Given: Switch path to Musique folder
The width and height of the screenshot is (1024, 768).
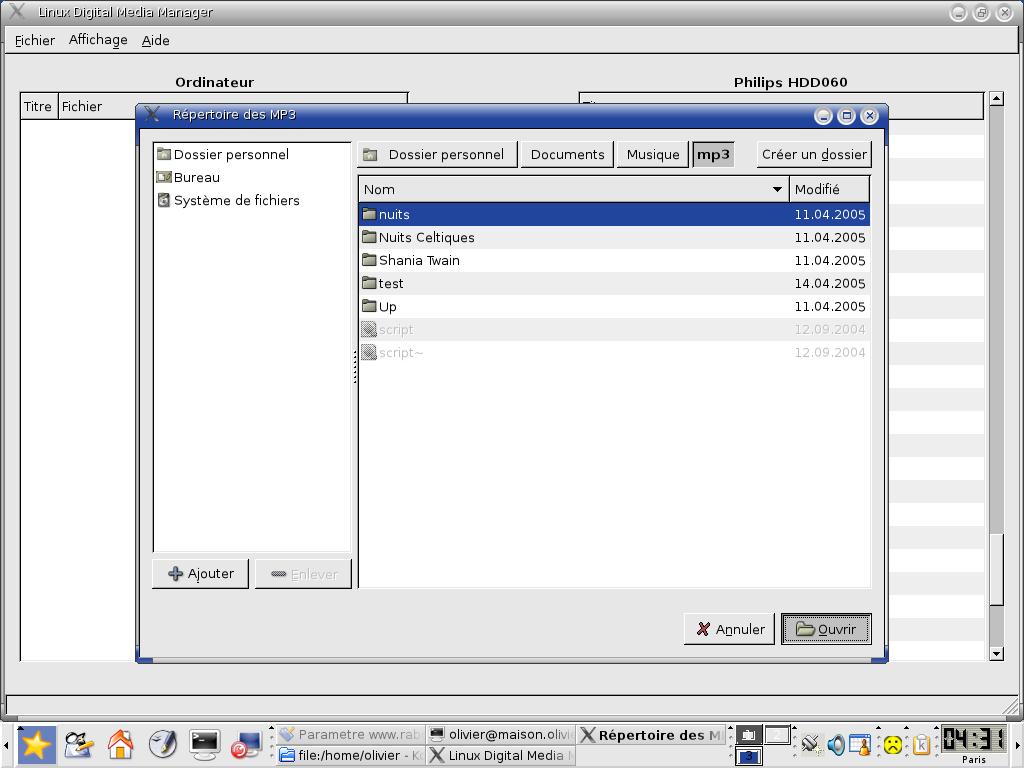Looking at the screenshot, I should point(653,154).
